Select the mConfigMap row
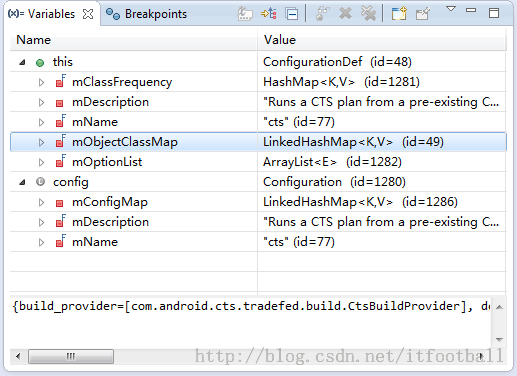 [258, 202]
